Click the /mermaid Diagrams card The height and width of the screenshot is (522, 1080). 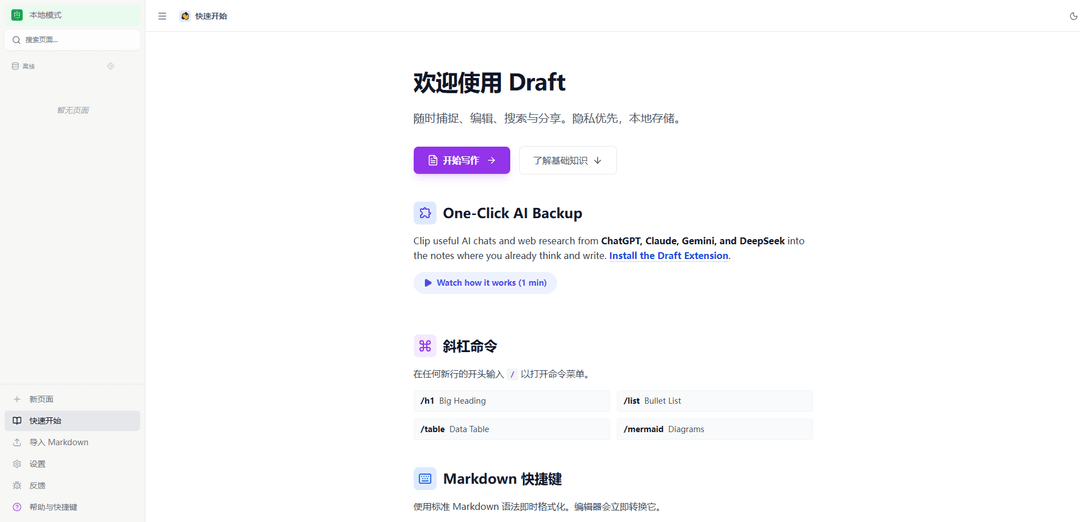click(714, 429)
